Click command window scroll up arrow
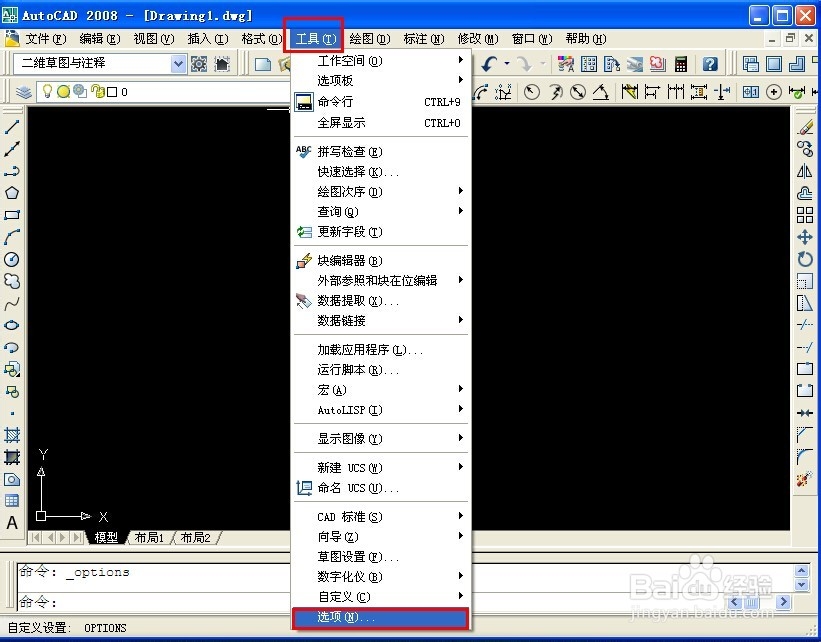Image resolution: width=821 pixels, height=642 pixels. tap(802, 570)
